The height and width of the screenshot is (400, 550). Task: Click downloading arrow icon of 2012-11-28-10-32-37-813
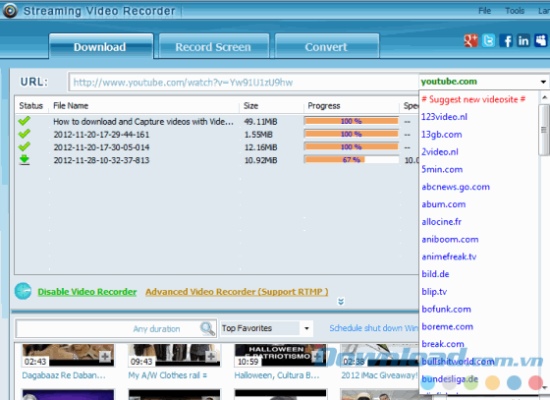coord(24,160)
